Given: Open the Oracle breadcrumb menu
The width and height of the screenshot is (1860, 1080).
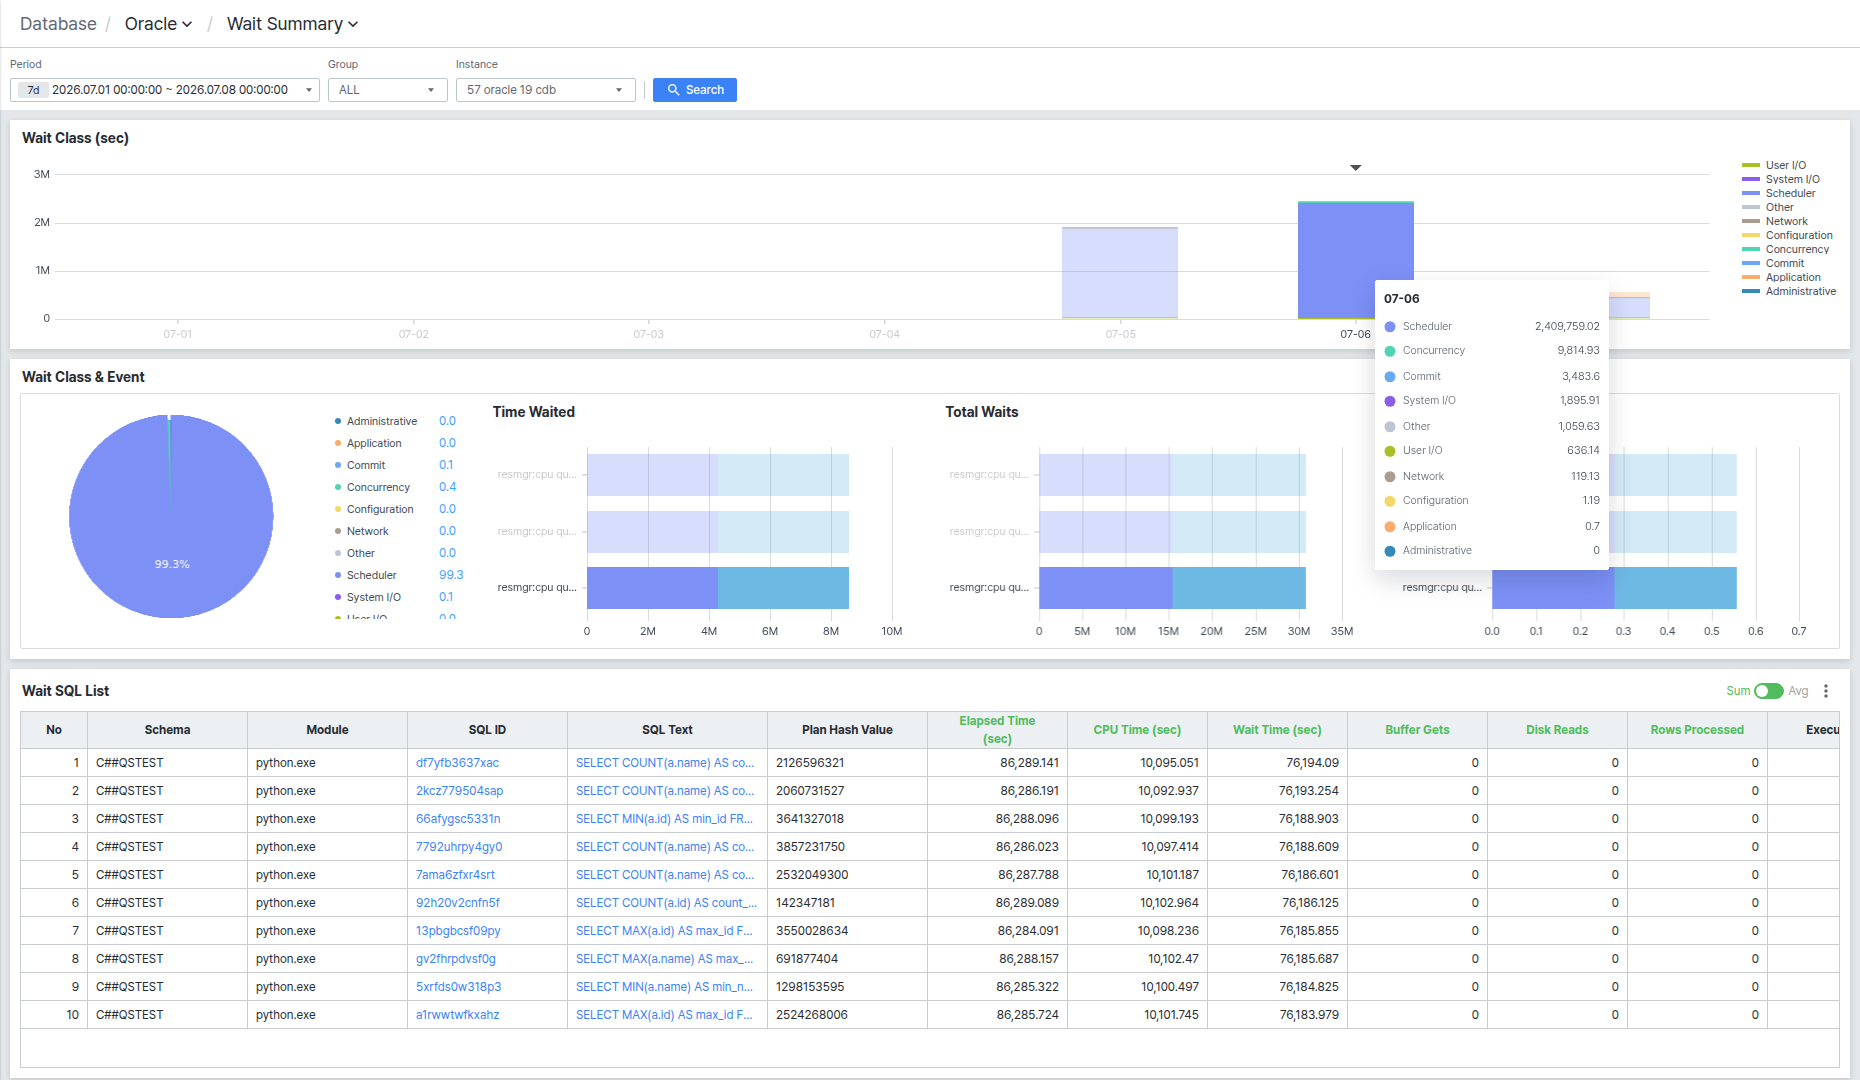Looking at the screenshot, I should (x=158, y=24).
